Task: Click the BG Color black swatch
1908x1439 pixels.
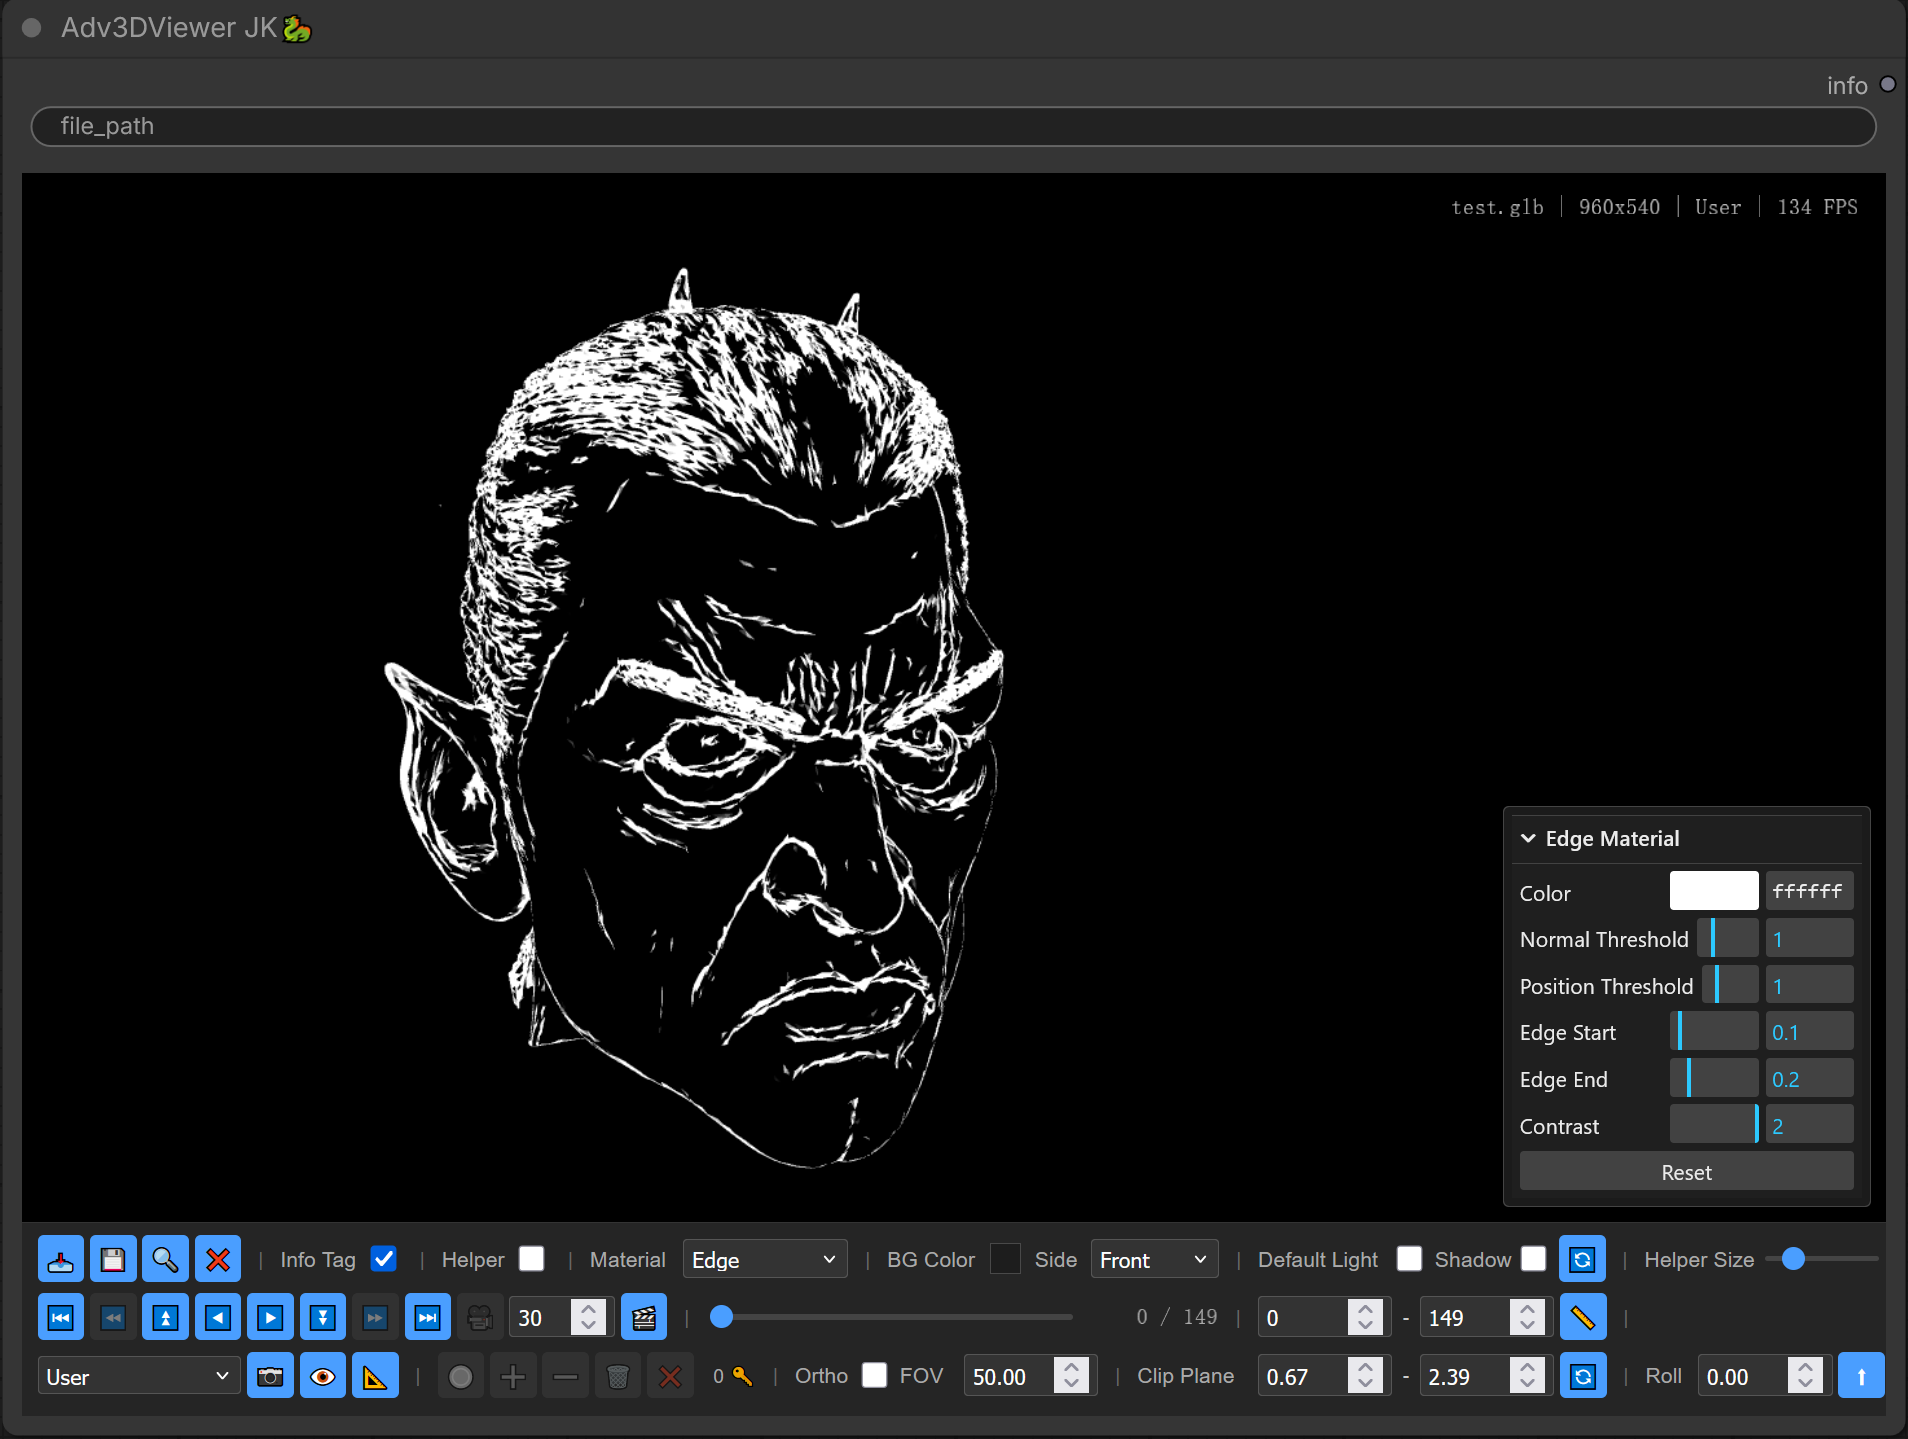Action: click(1005, 1259)
